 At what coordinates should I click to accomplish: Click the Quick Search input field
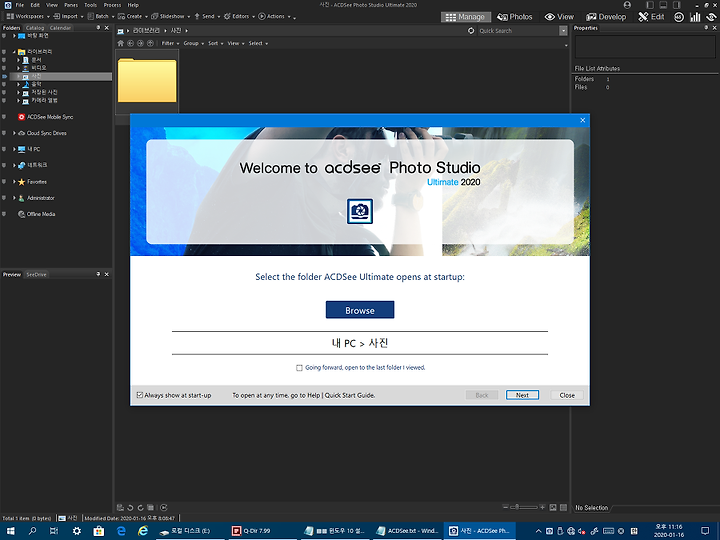(x=518, y=31)
